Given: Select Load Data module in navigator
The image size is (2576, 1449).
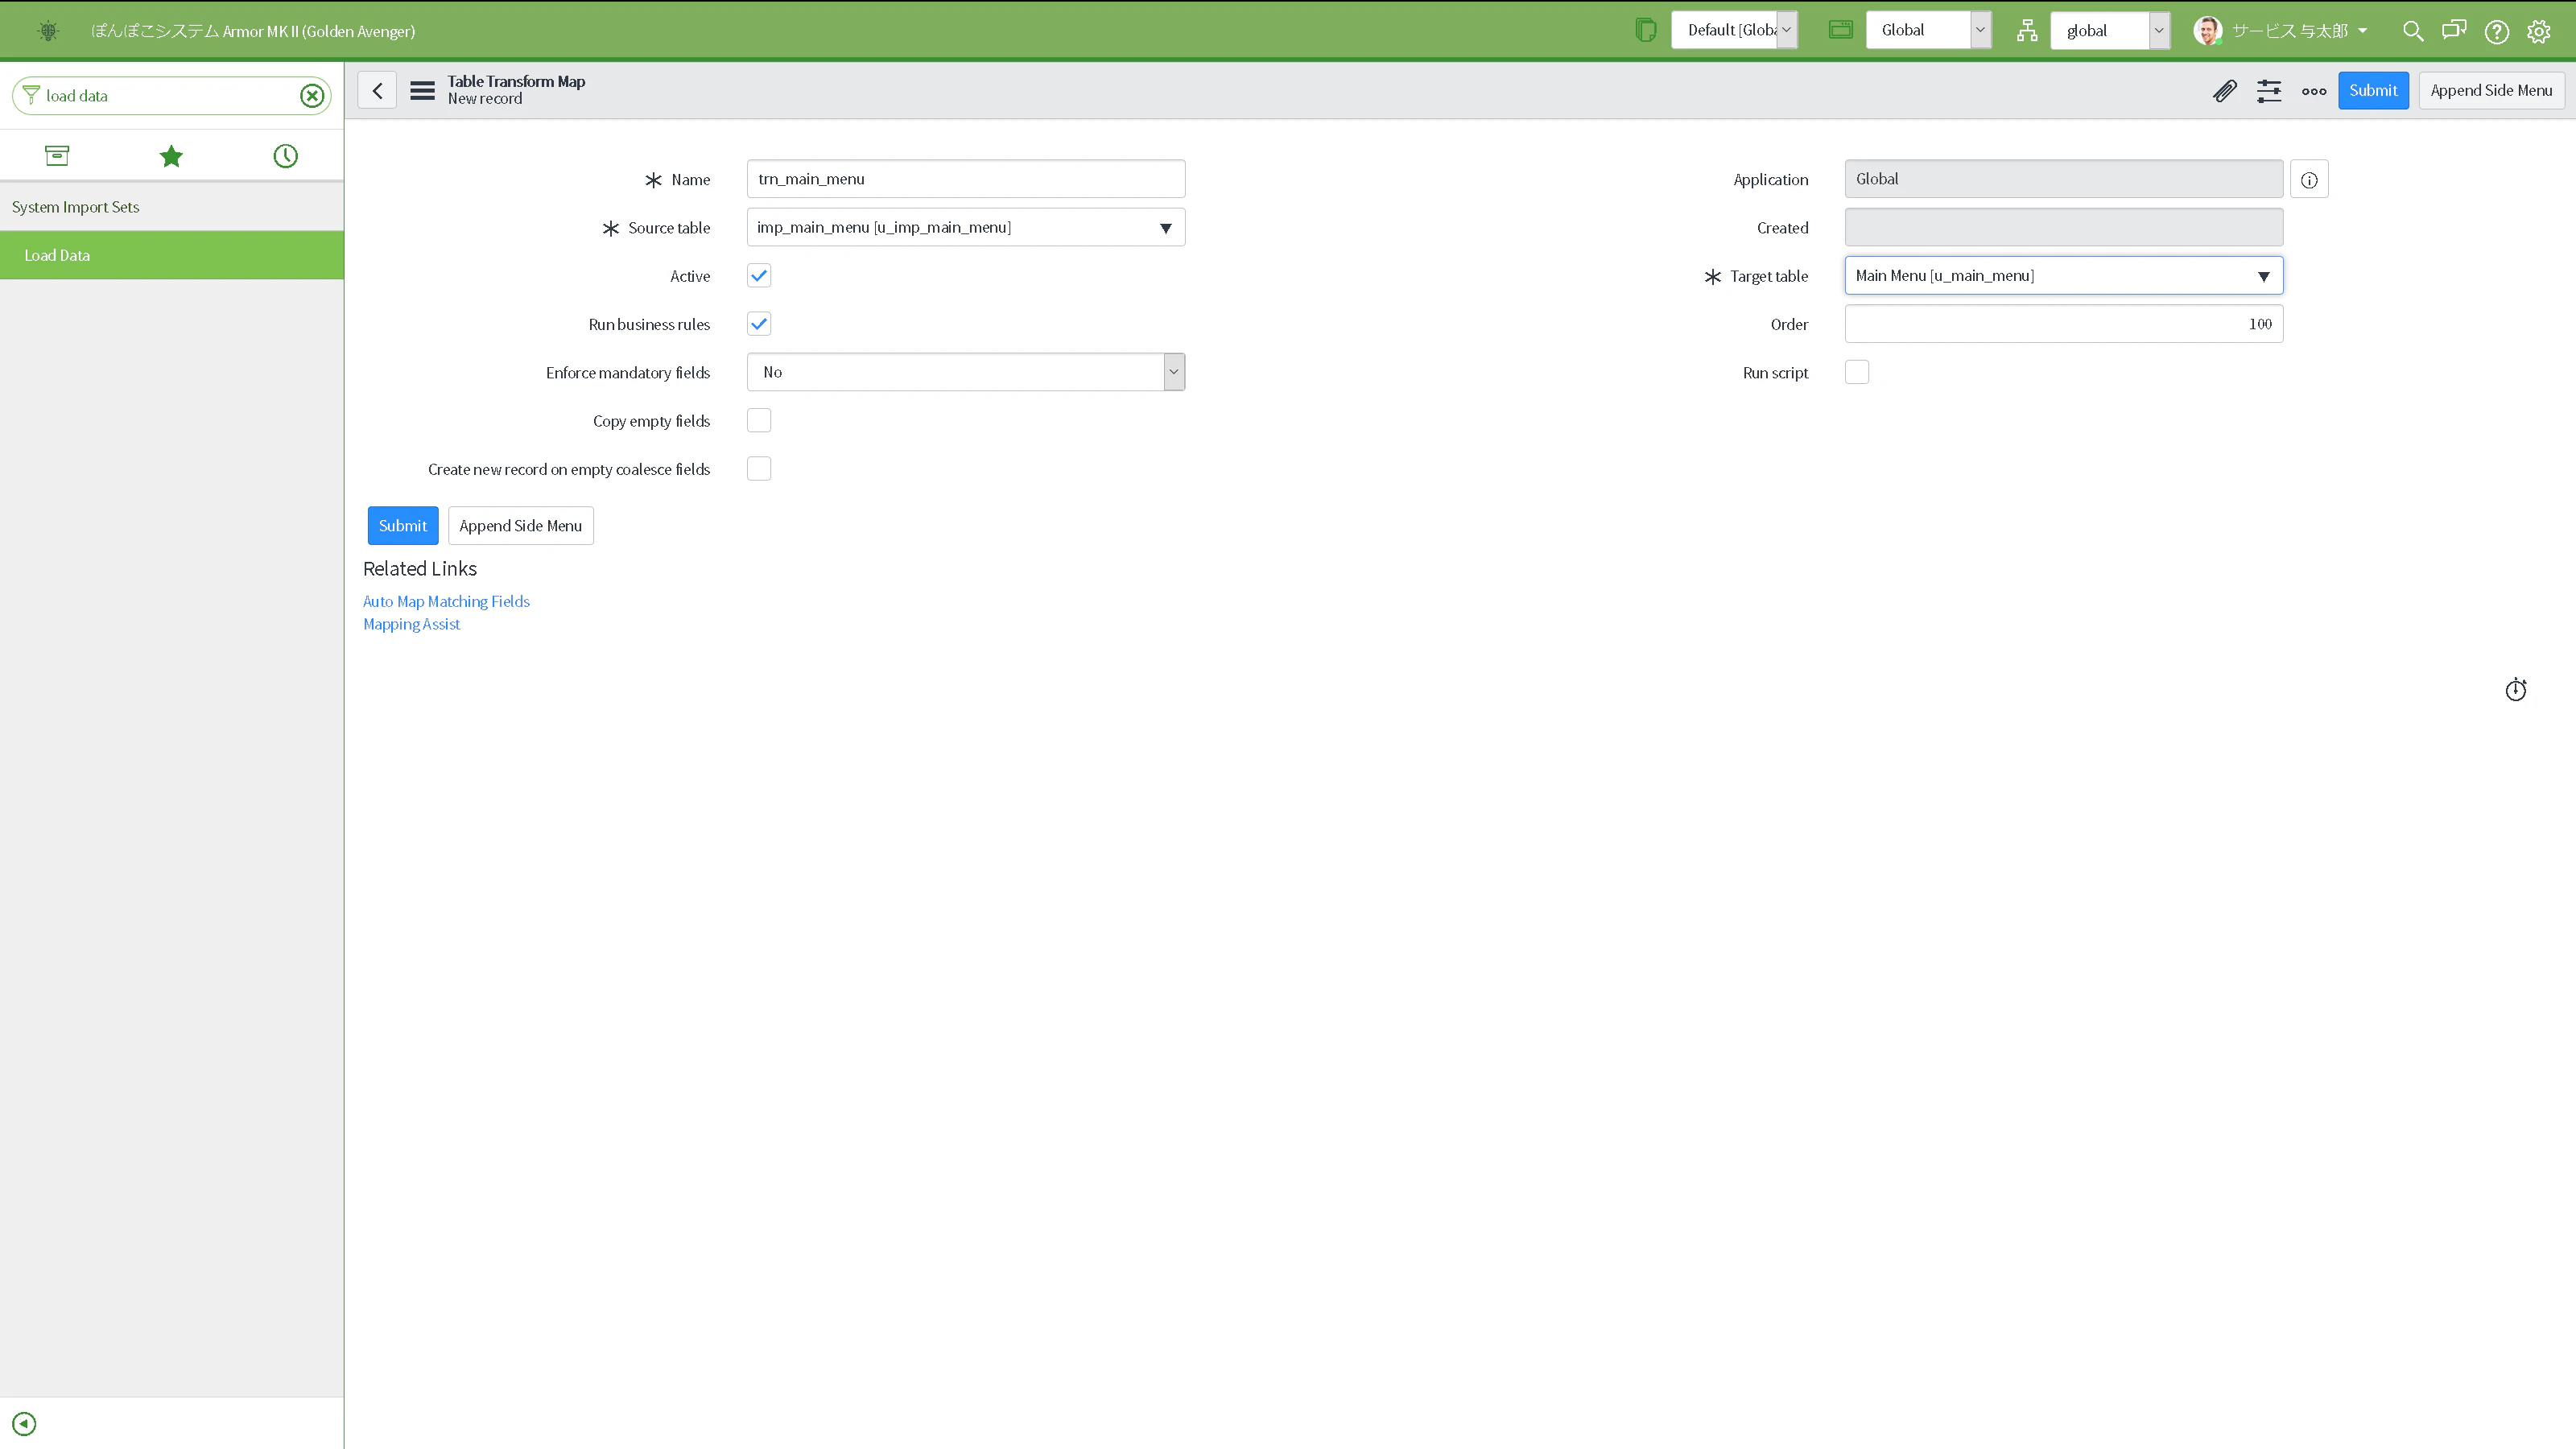Looking at the screenshot, I should (172, 255).
